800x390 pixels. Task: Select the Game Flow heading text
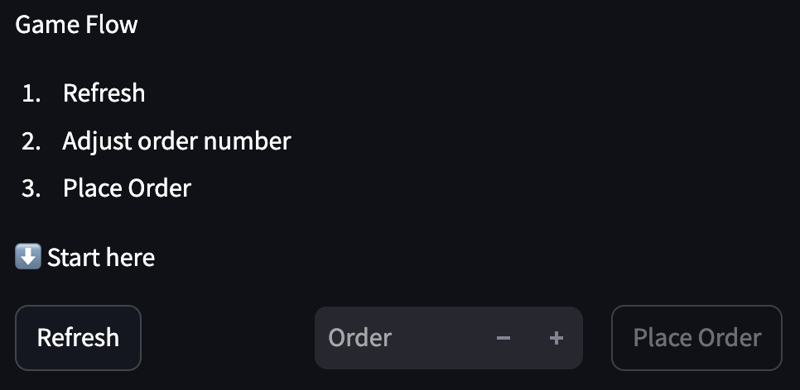[77, 25]
